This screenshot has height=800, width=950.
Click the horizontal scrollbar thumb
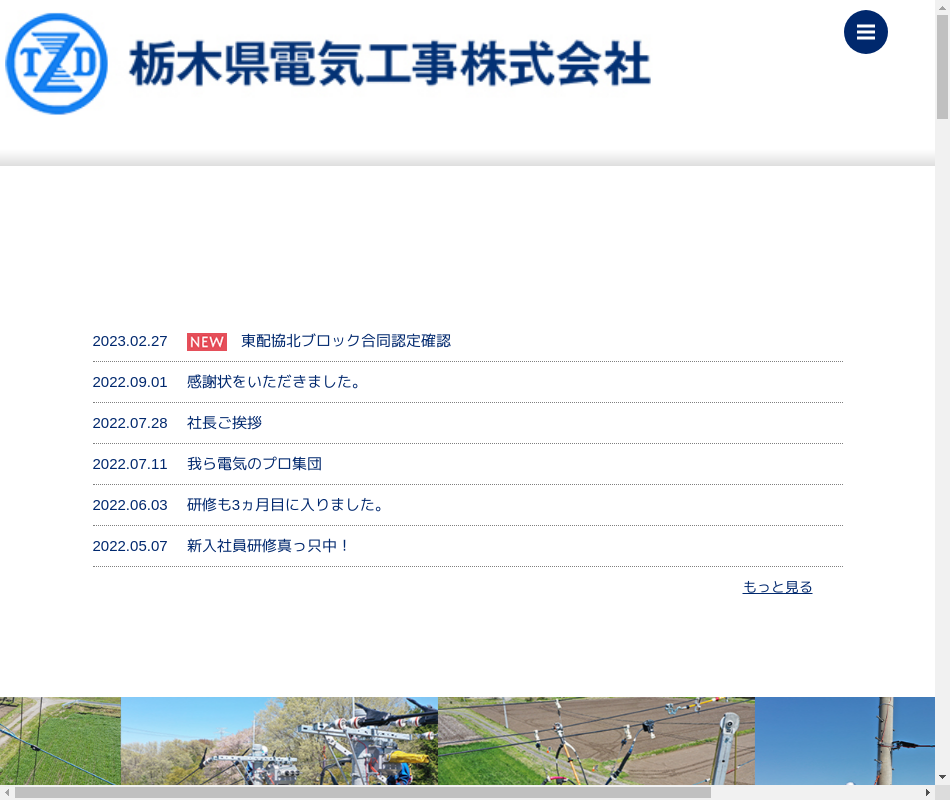362,792
